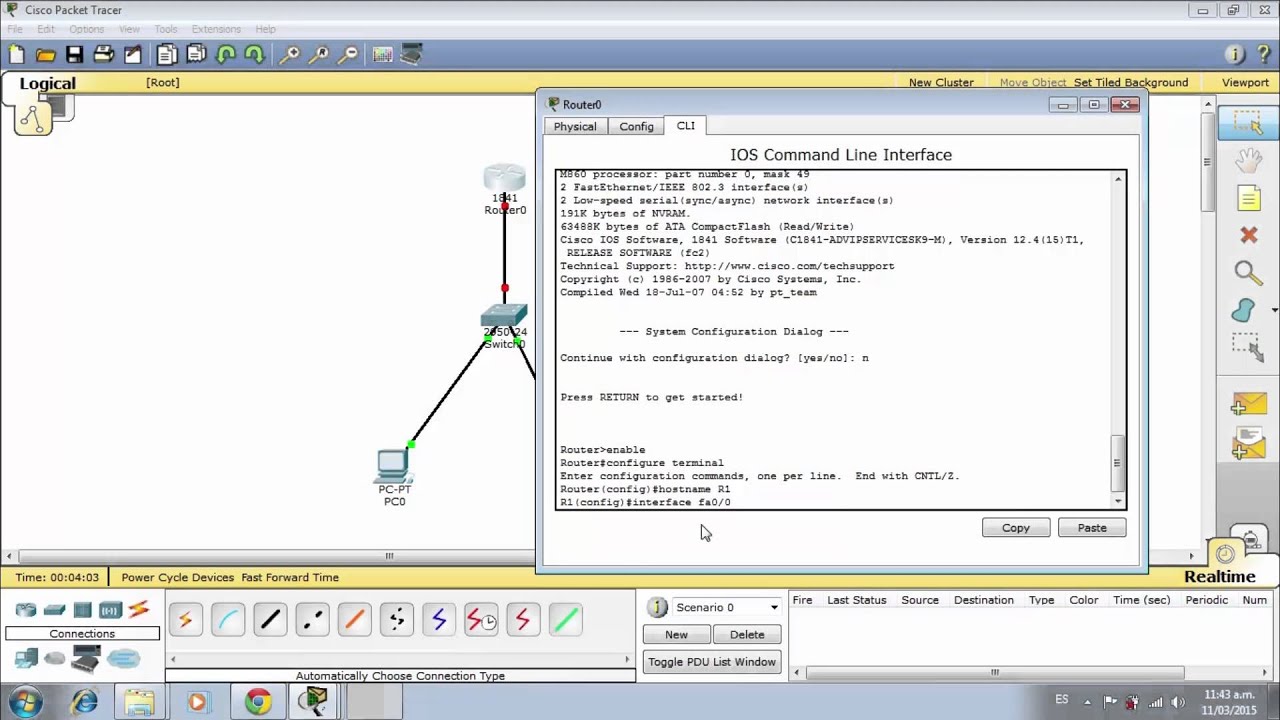Image resolution: width=1280 pixels, height=720 pixels.
Task: Select the Resize Shape tool
Action: point(1248,347)
